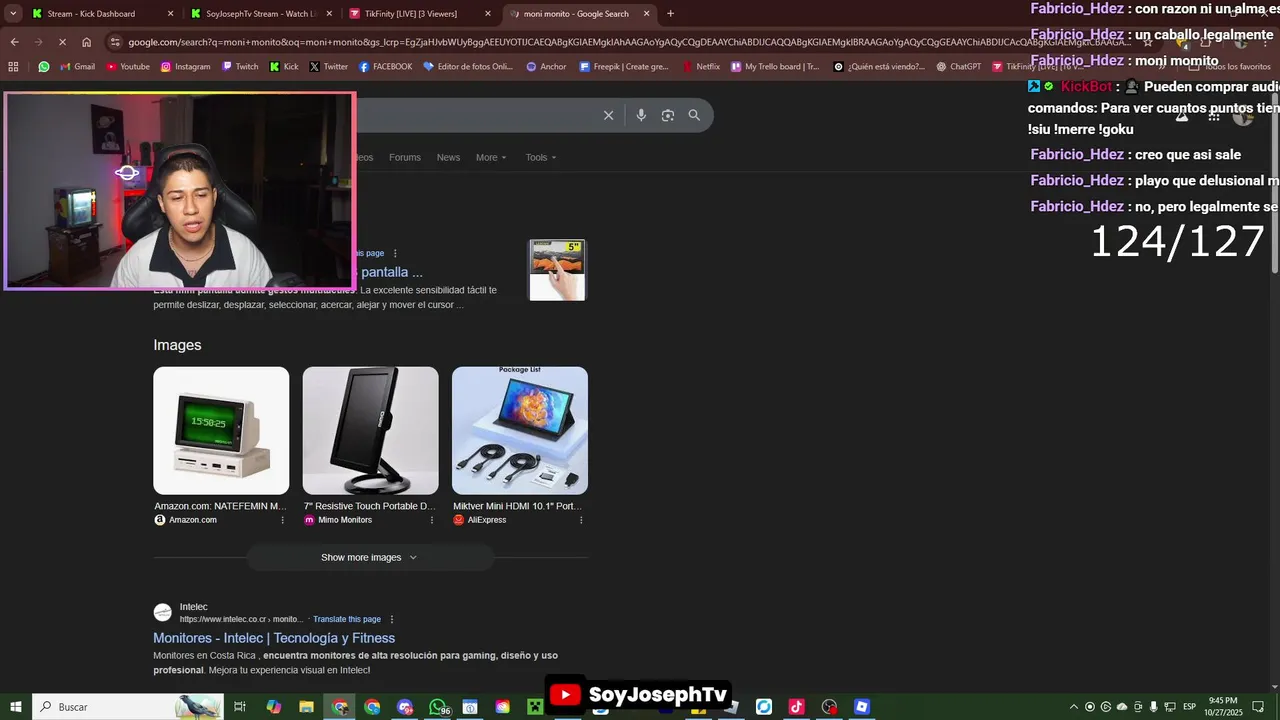Expand Show more images

coord(370,557)
